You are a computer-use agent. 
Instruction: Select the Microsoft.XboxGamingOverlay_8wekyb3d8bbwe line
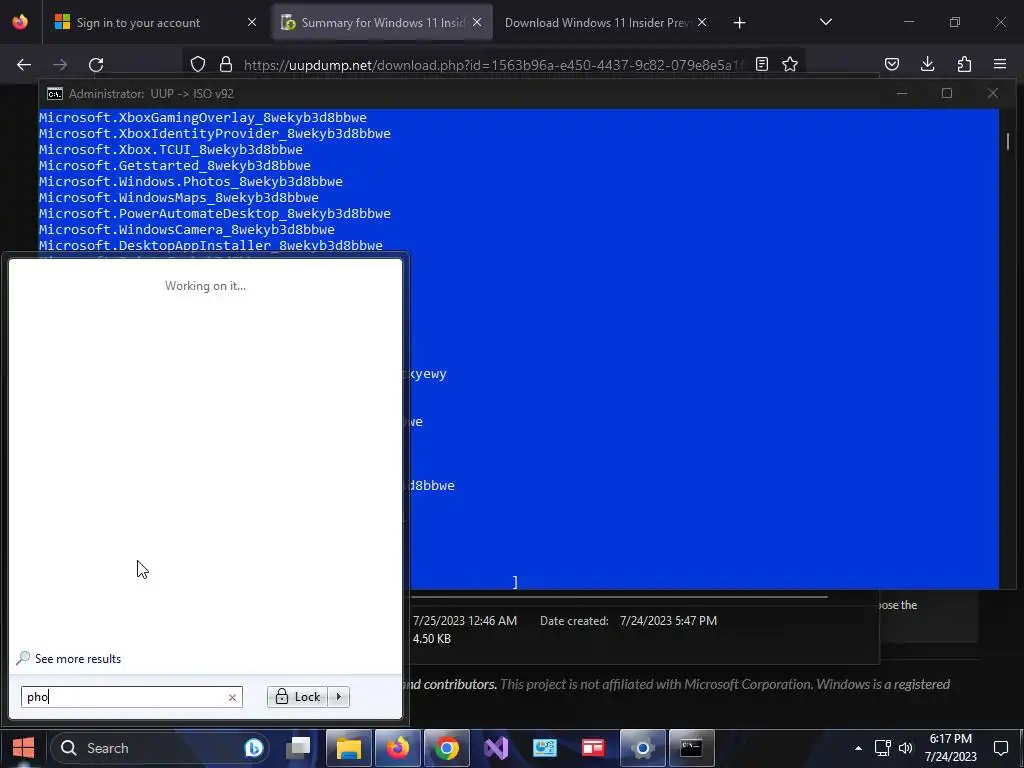tap(202, 118)
